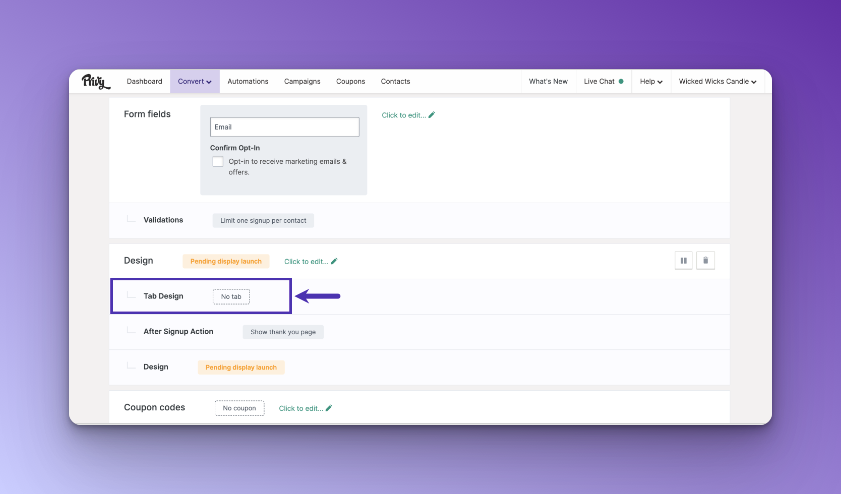The width and height of the screenshot is (841, 494).
Task: Click the No coupon badge
Action: [240, 408]
